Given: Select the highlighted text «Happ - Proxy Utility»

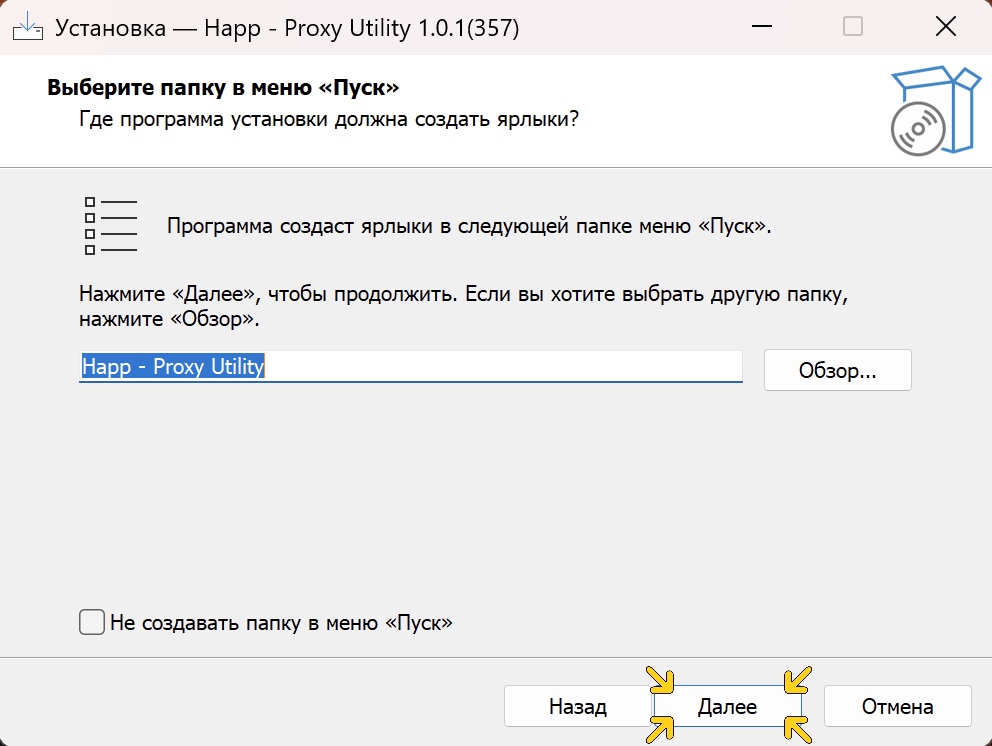Looking at the screenshot, I should tap(173, 367).
